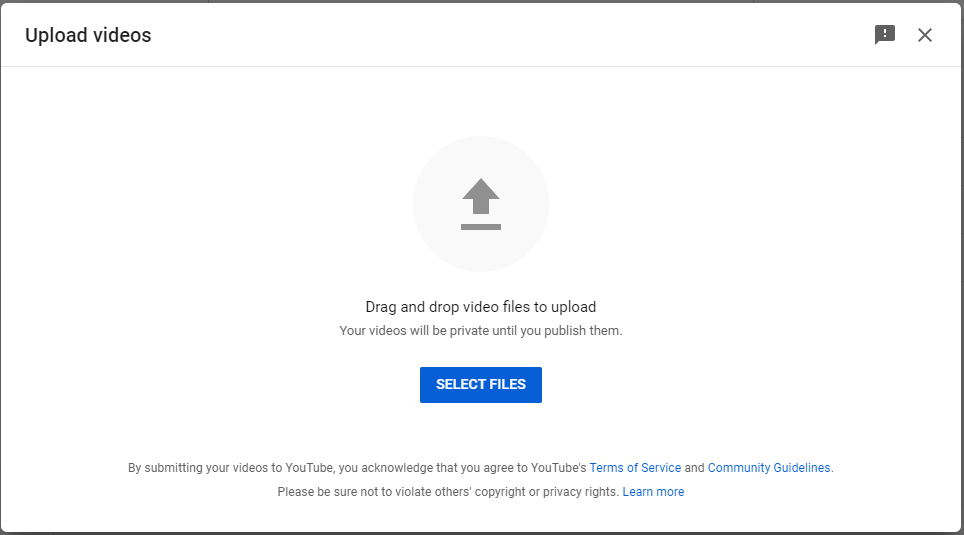
Task: Learn more about copyright and privacy rights
Action: tap(653, 492)
